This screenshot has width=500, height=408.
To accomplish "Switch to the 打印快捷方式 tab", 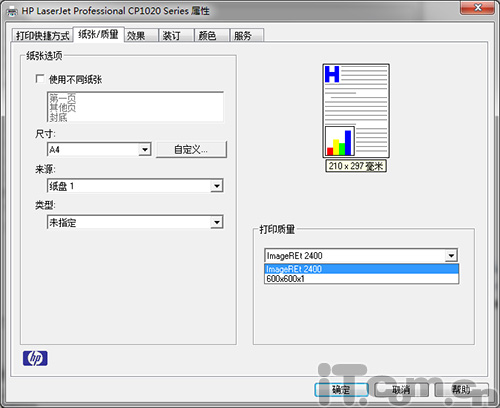I will click(43, 35).
